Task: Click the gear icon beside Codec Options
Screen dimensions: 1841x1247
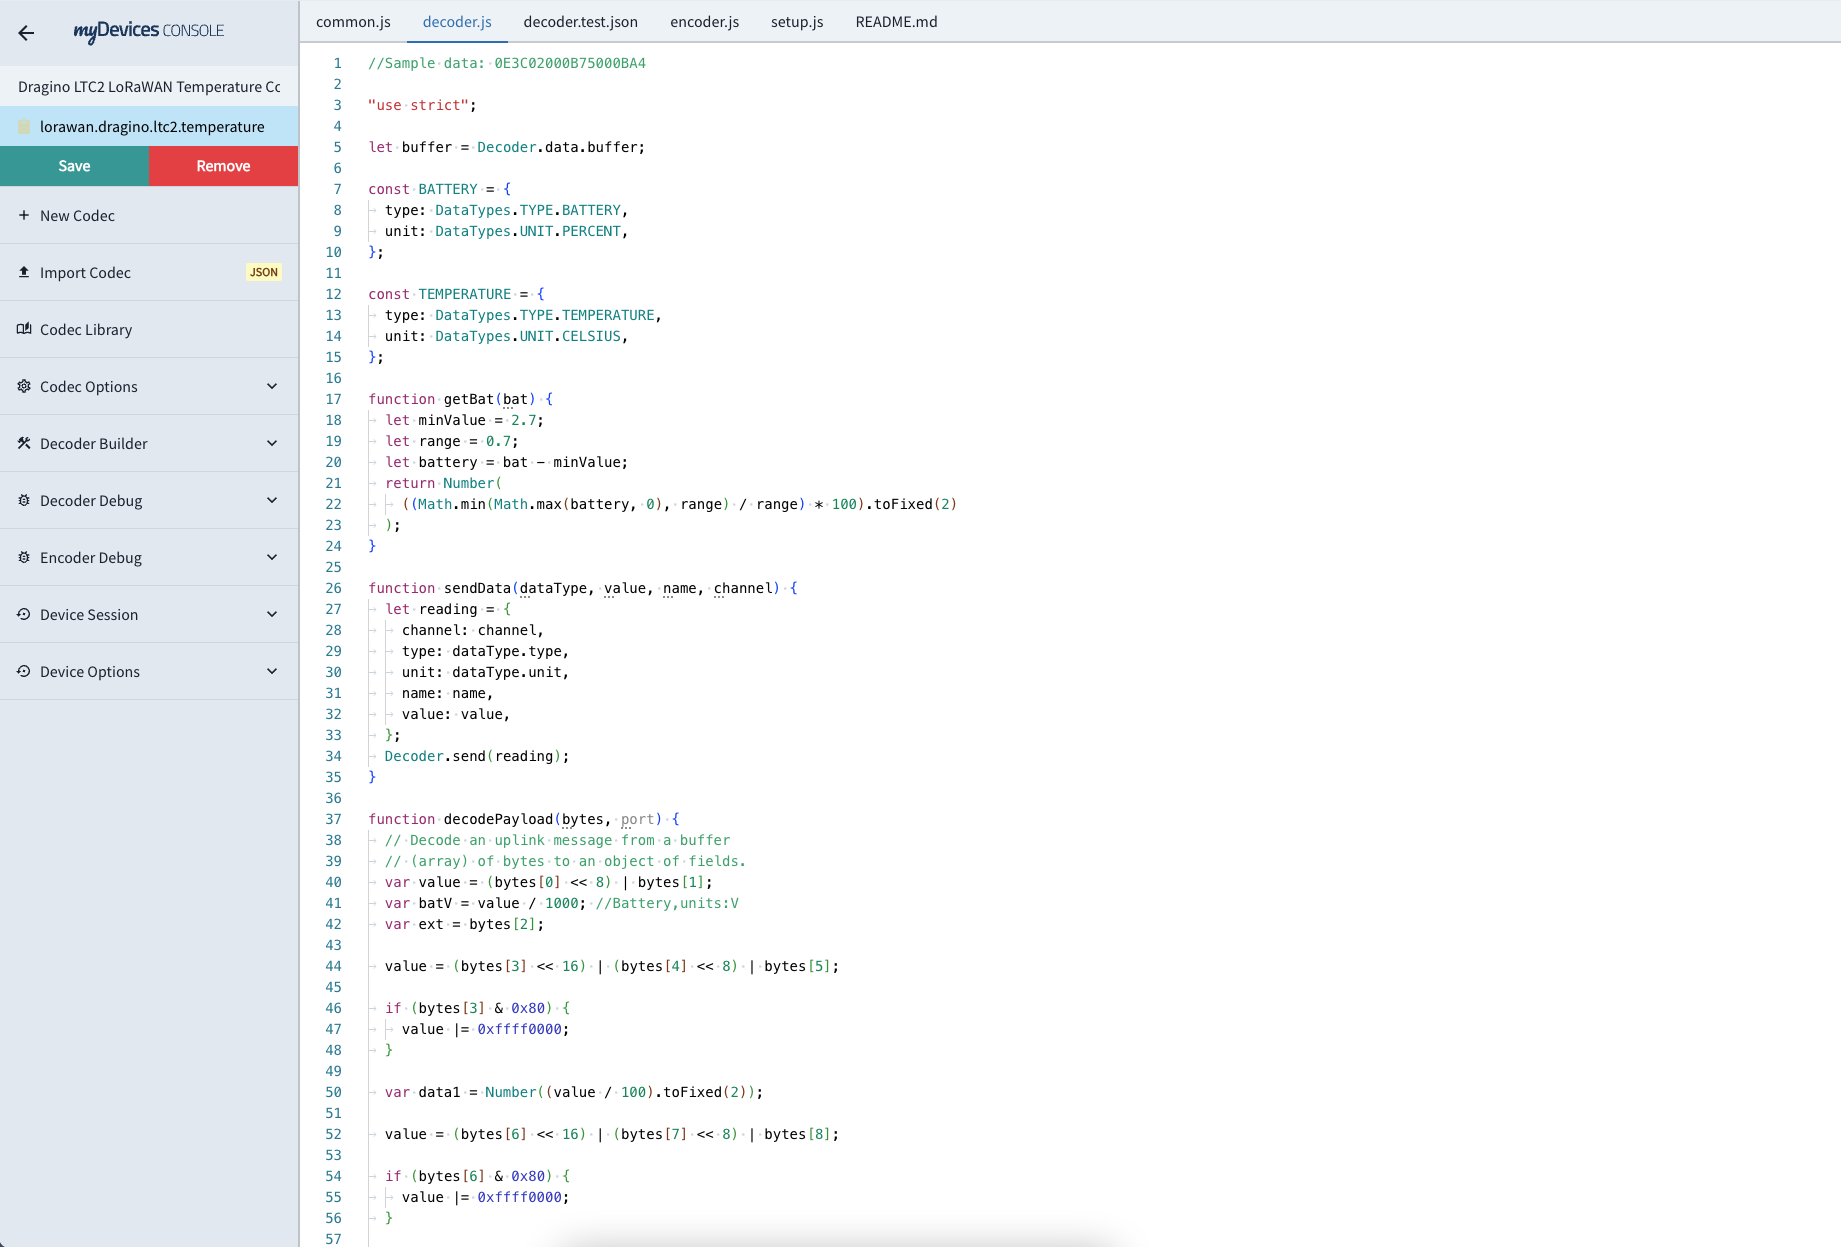Action: [24, 386]
